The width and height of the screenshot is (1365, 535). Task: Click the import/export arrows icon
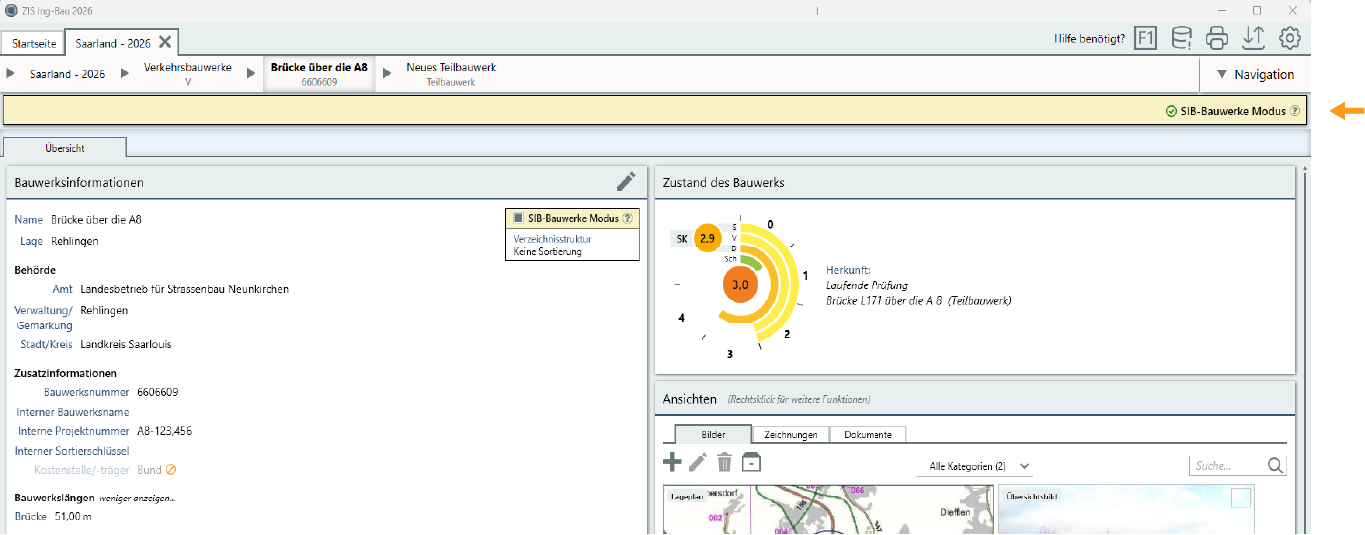pyautogui.click(x=1253, y=39)
